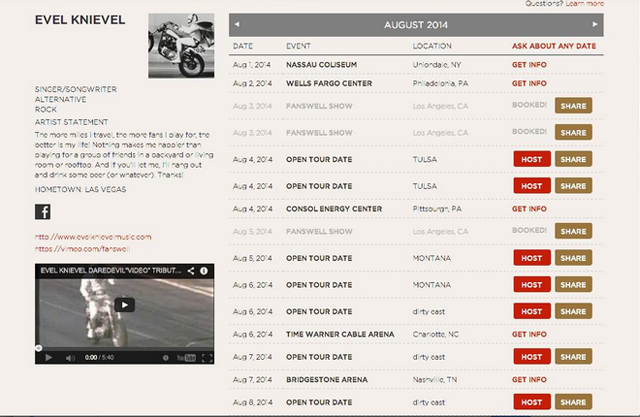Select the NASSAU COLISEUM event name

click(322, 64)
